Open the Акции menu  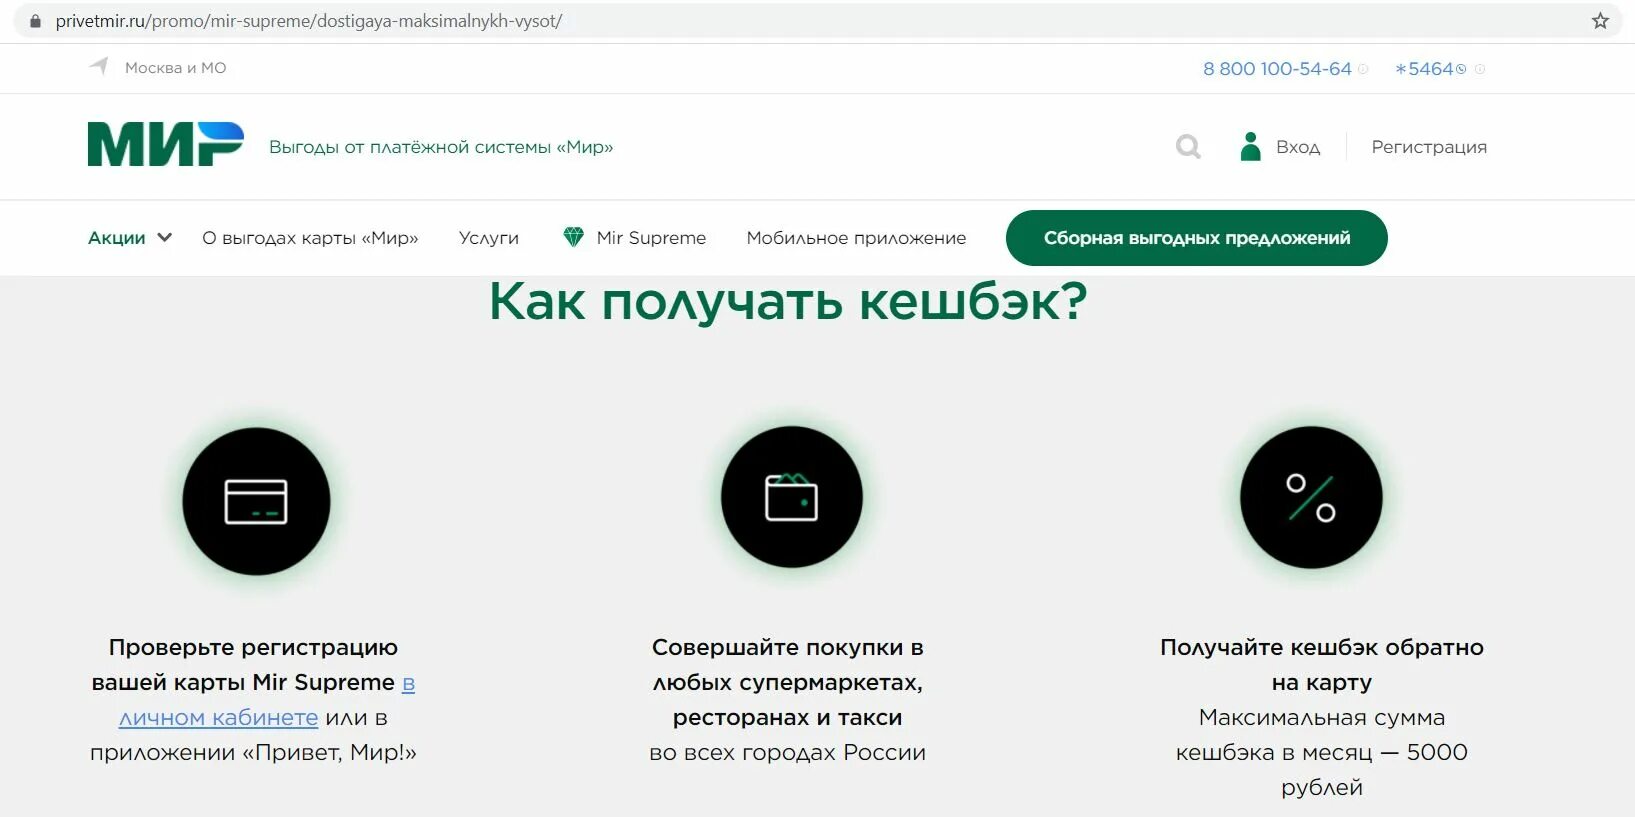[x=117, y=238]
